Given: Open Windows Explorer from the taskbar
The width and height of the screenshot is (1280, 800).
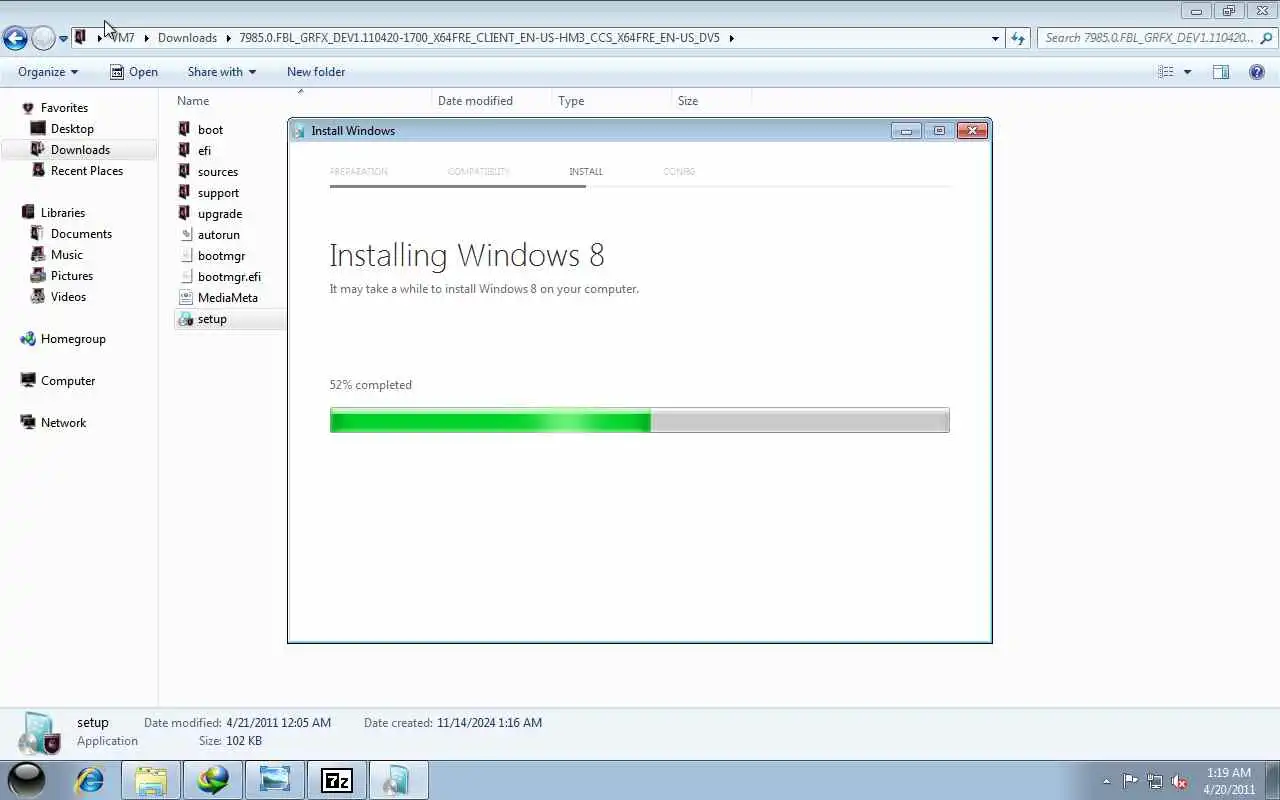Looking at the screenshot, I should 151,780.
